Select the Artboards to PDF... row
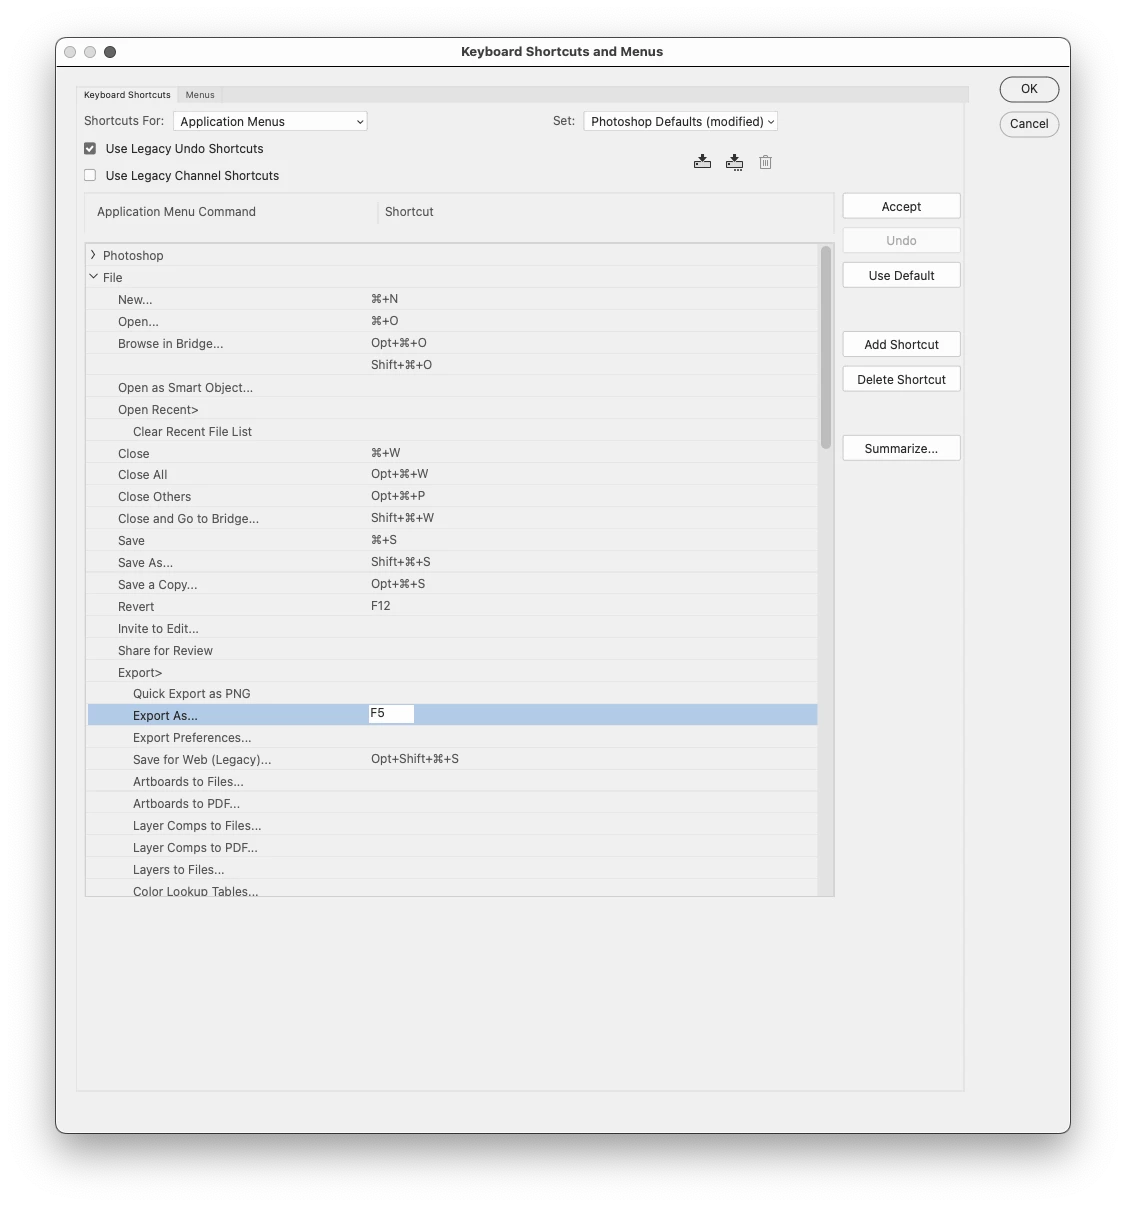 pyautogui.click(x=452, y=803)
